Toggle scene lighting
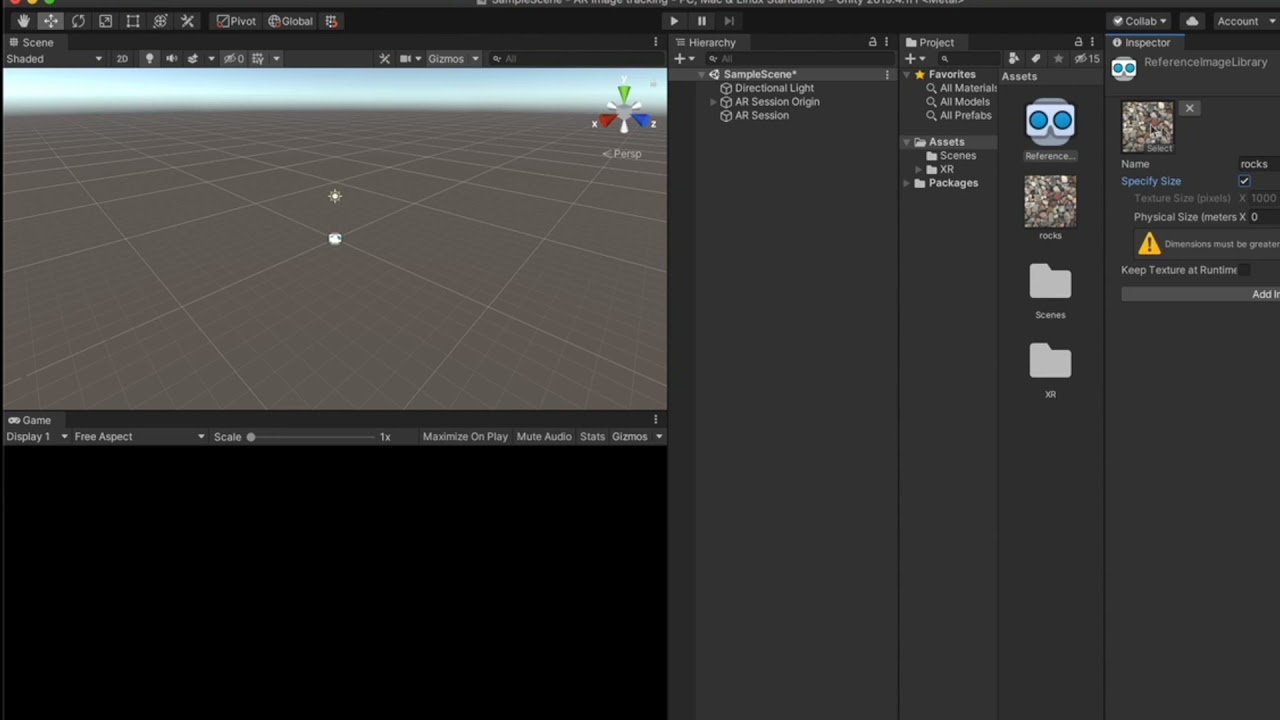 [150, 59]
